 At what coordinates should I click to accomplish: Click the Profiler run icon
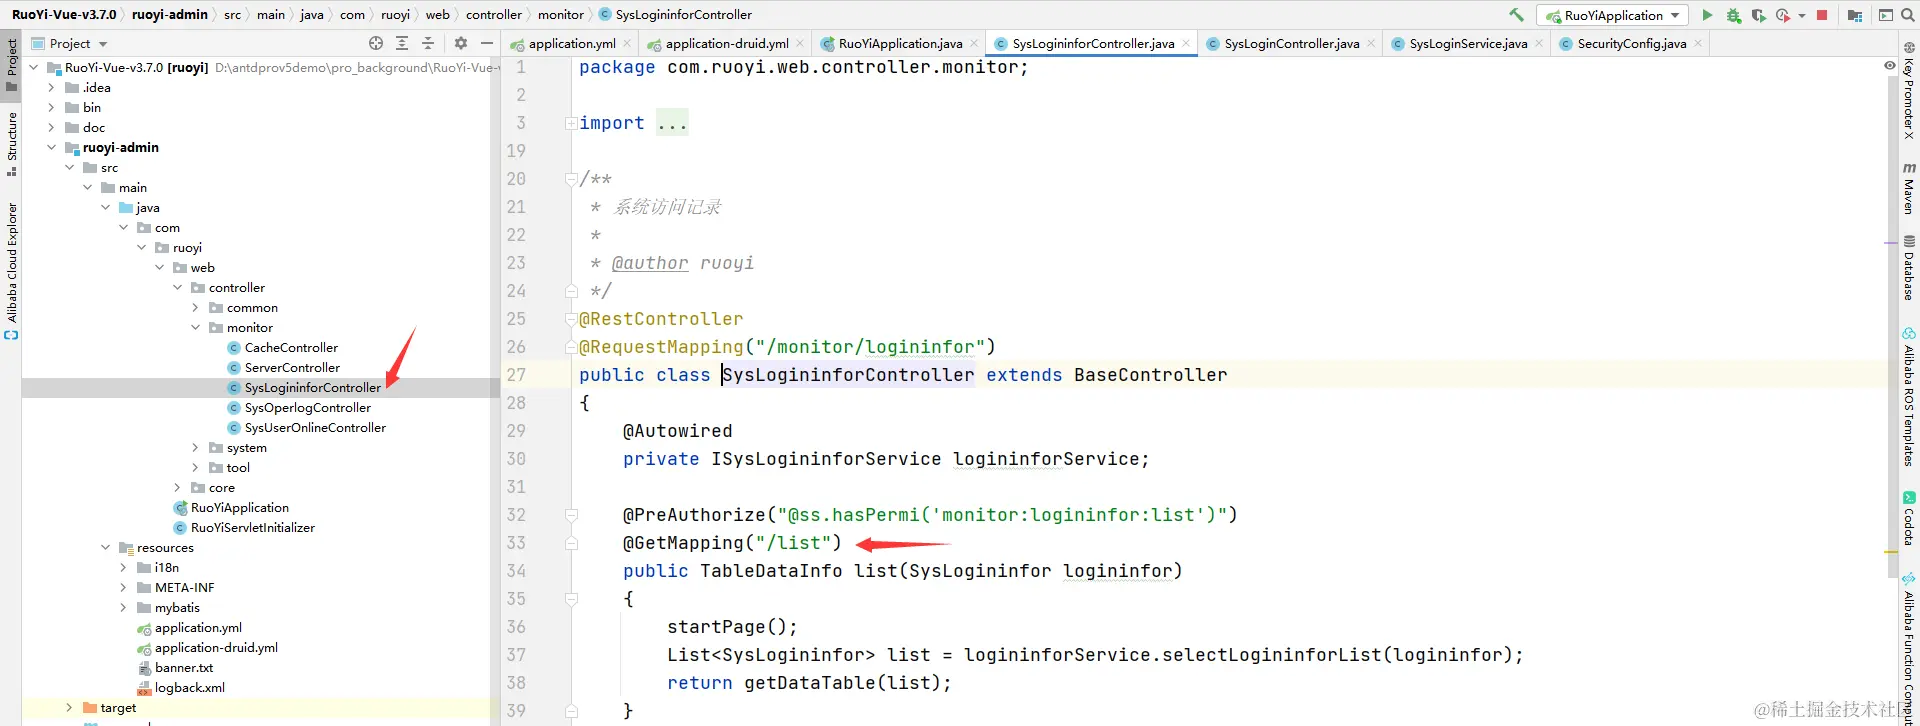click(1783, 15)
